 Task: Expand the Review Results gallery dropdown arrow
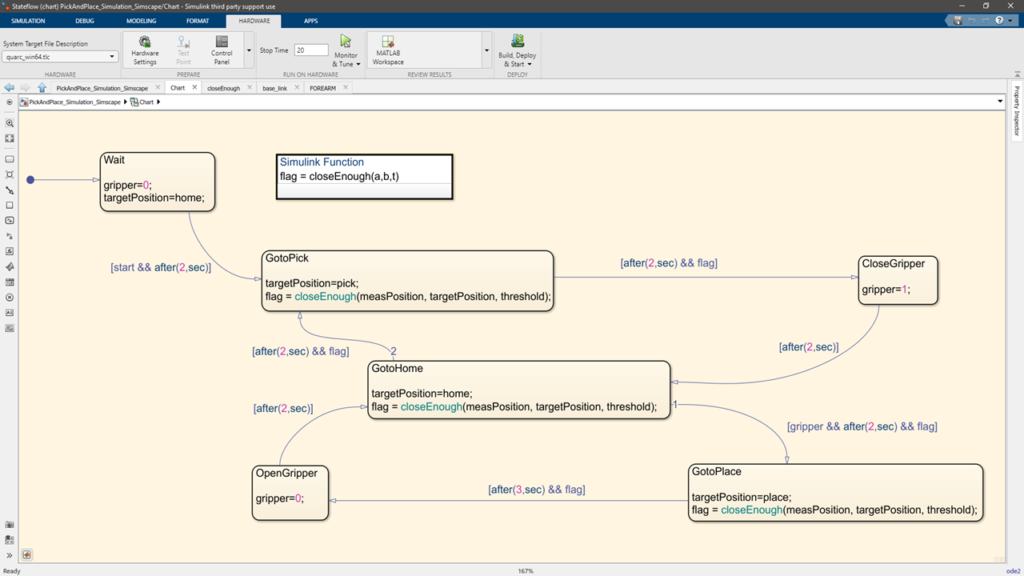(487, 50)
